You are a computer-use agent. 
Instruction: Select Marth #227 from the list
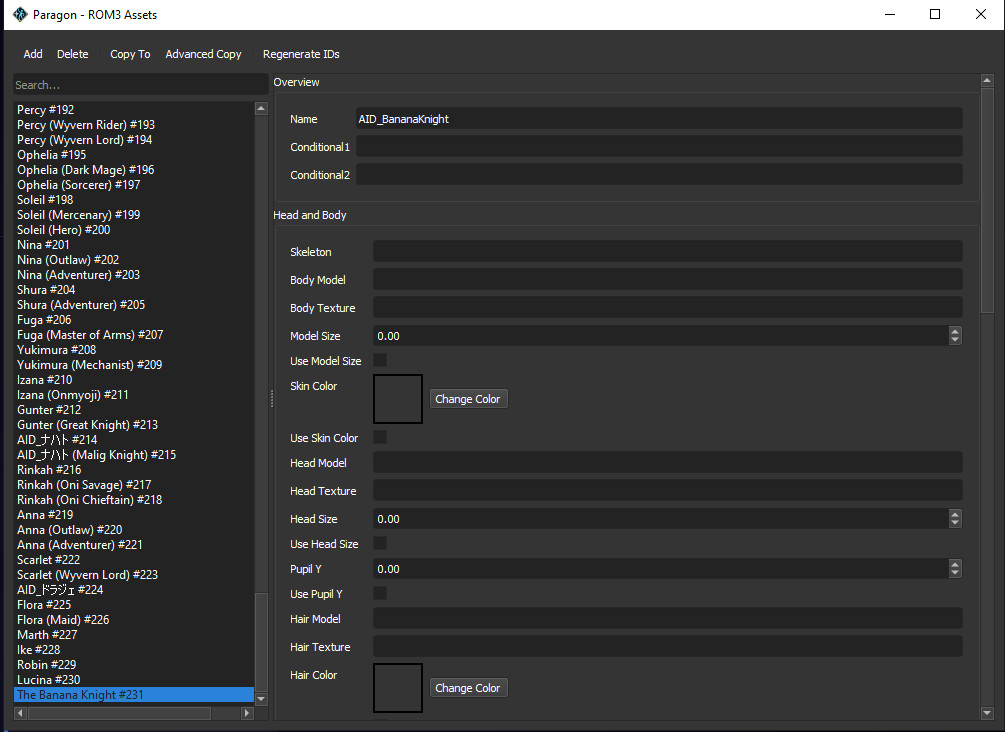click(x=47, y=634)
